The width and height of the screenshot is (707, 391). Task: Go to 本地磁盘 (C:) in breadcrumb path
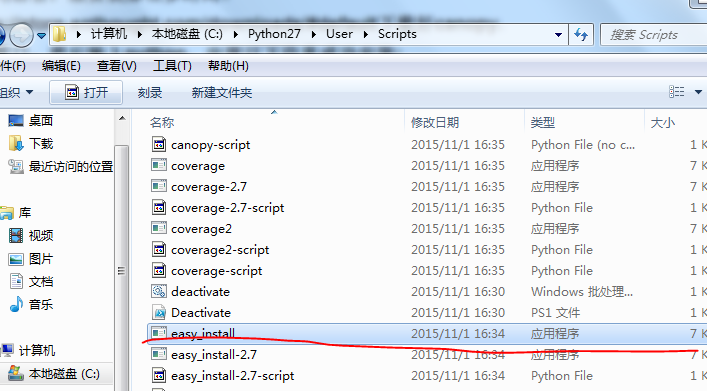(187, 34)
